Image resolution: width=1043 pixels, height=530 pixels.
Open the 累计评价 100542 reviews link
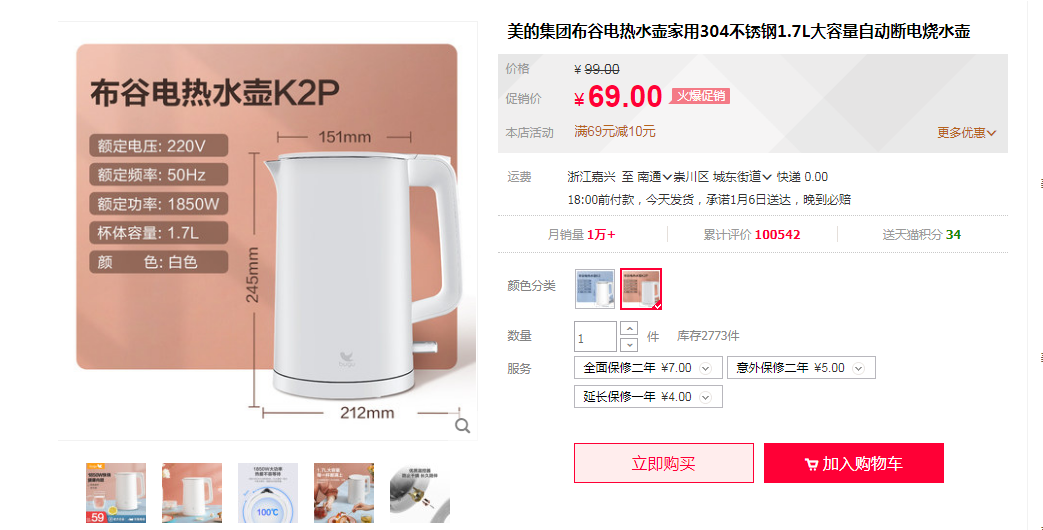[x=752, y=235]
